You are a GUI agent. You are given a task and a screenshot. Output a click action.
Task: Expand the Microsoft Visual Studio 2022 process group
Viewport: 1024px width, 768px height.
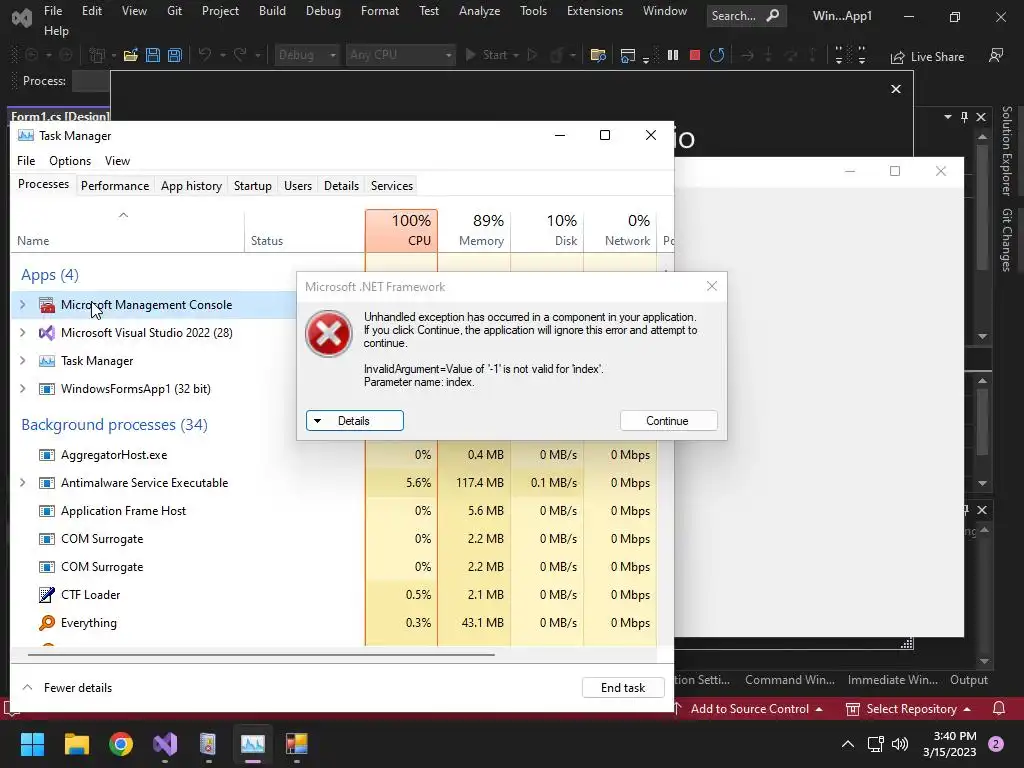tap(23, 333)
